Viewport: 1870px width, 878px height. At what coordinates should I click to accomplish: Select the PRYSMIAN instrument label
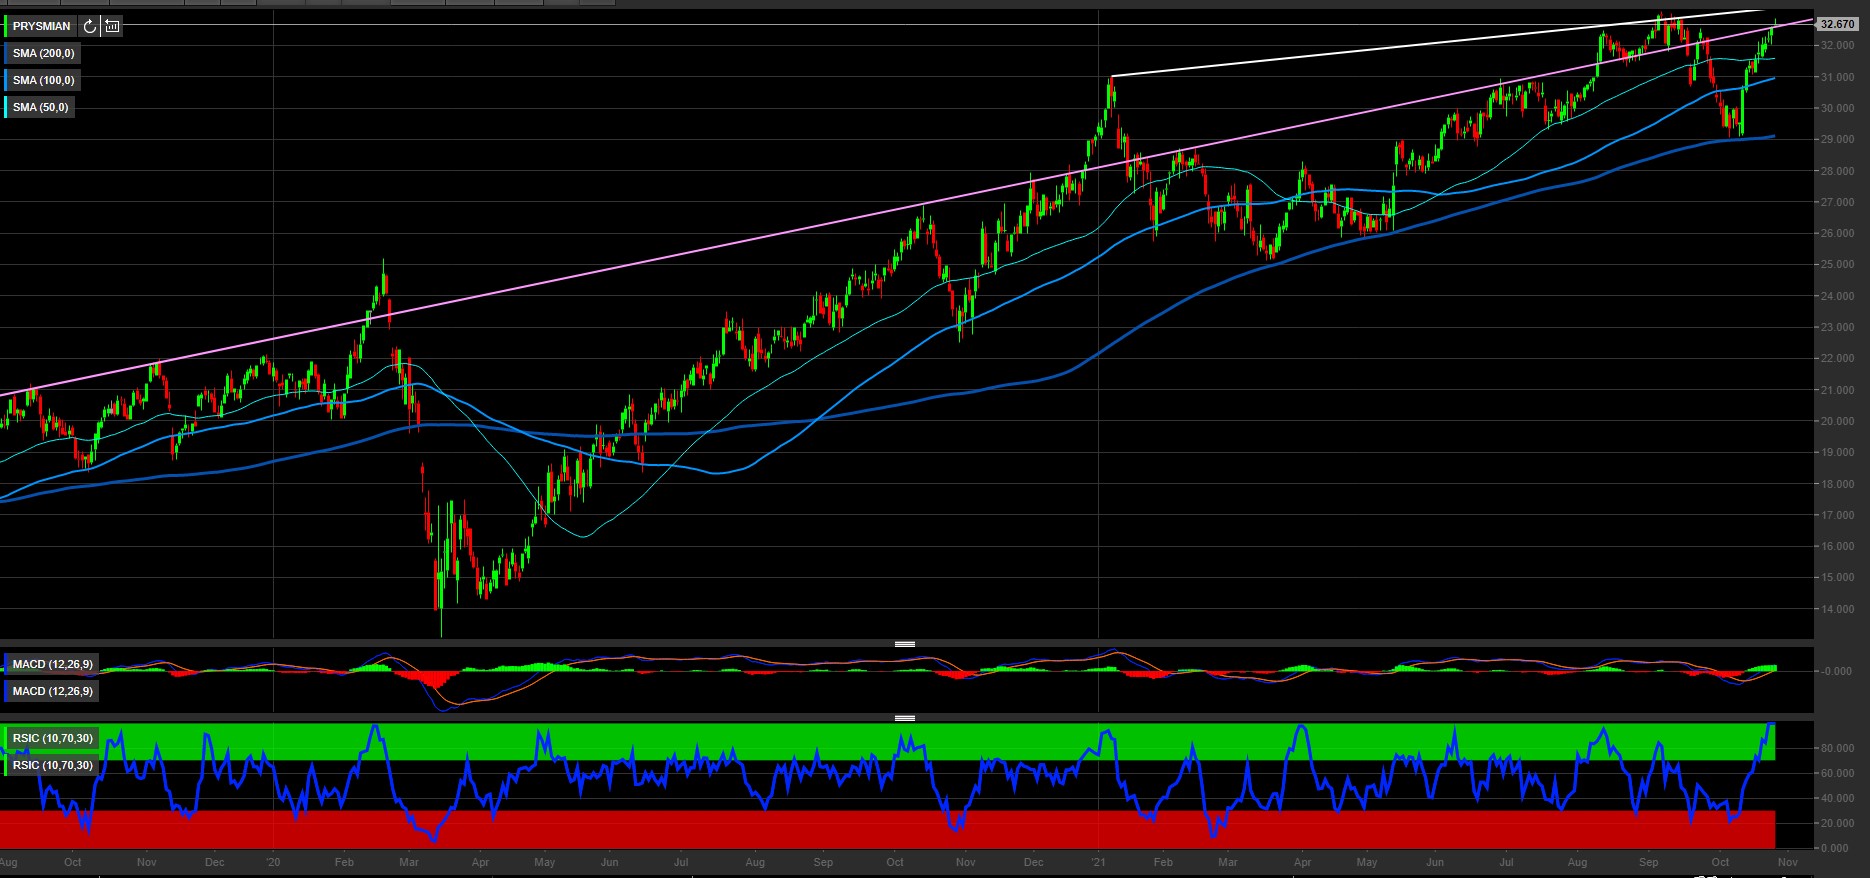[x=42, y=26]
